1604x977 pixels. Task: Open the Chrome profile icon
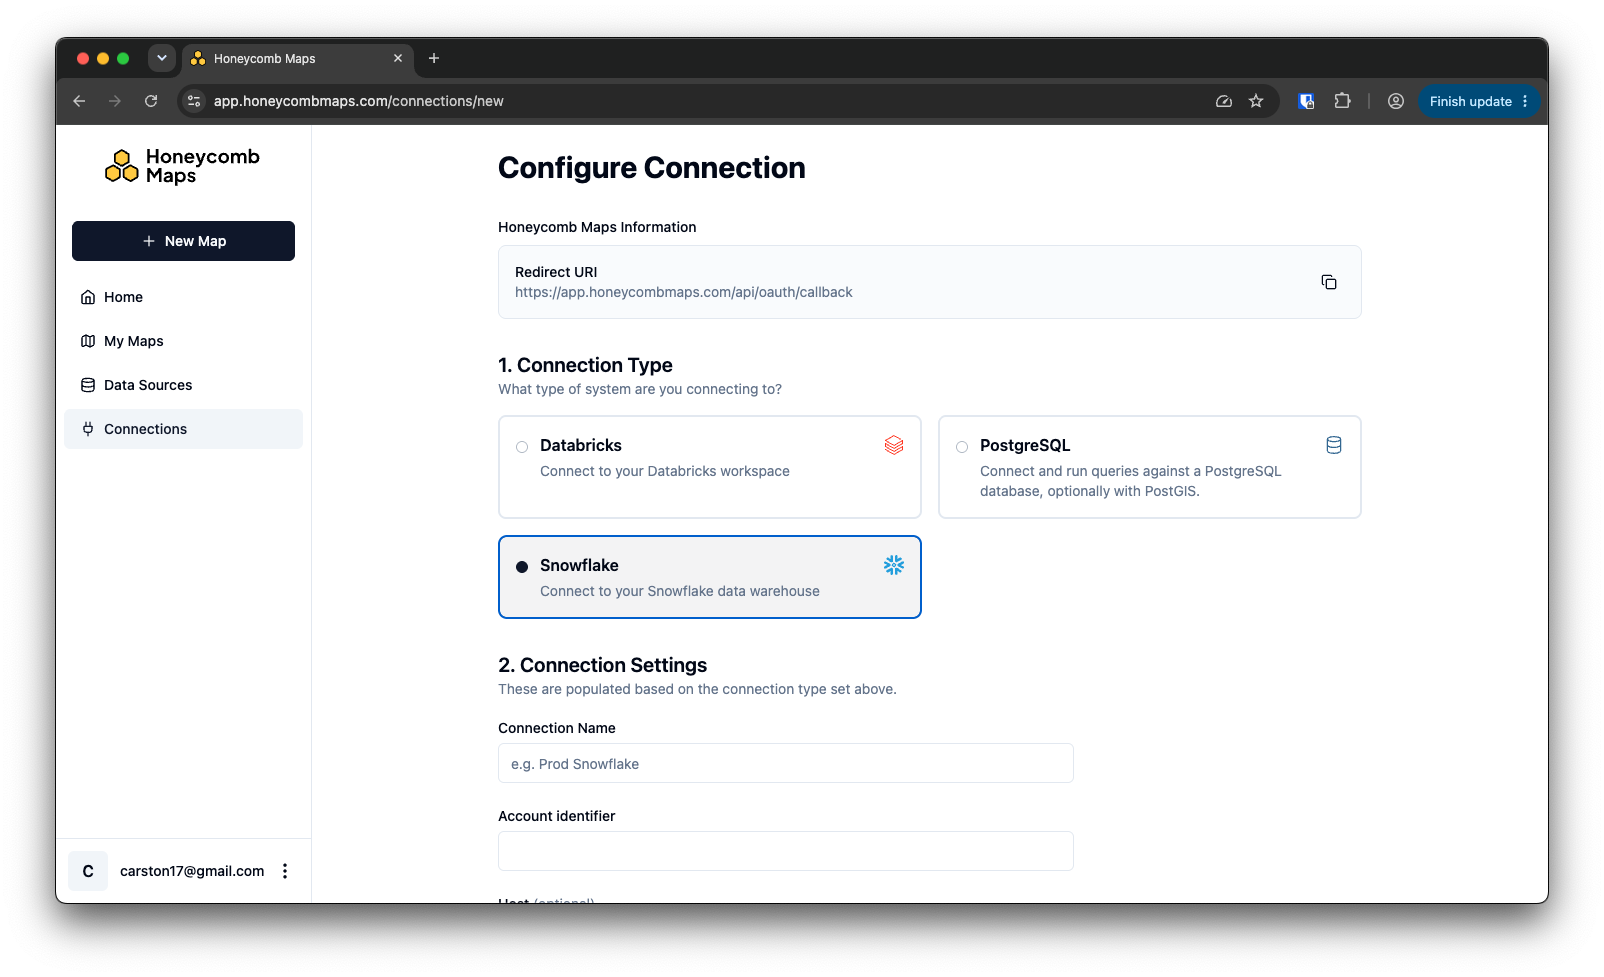[1396, 101]
